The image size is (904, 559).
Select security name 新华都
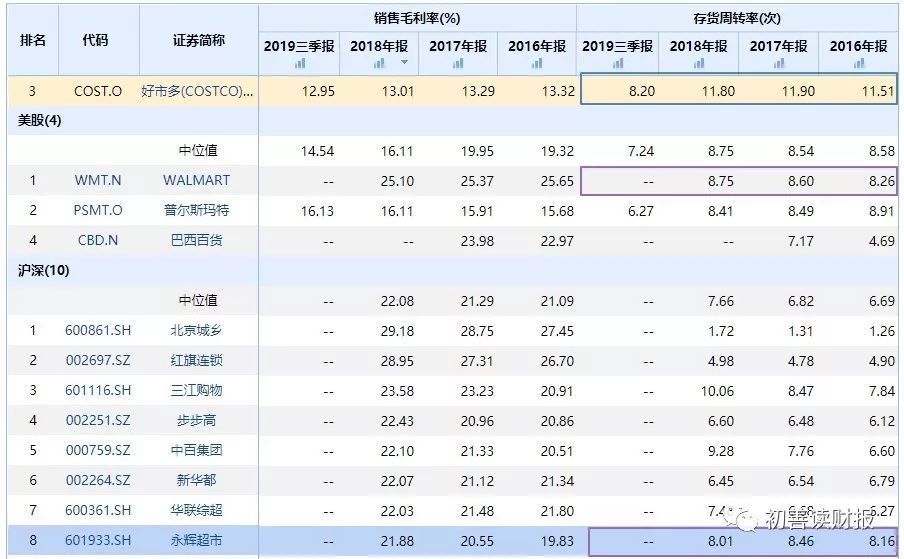pos(197,480)
